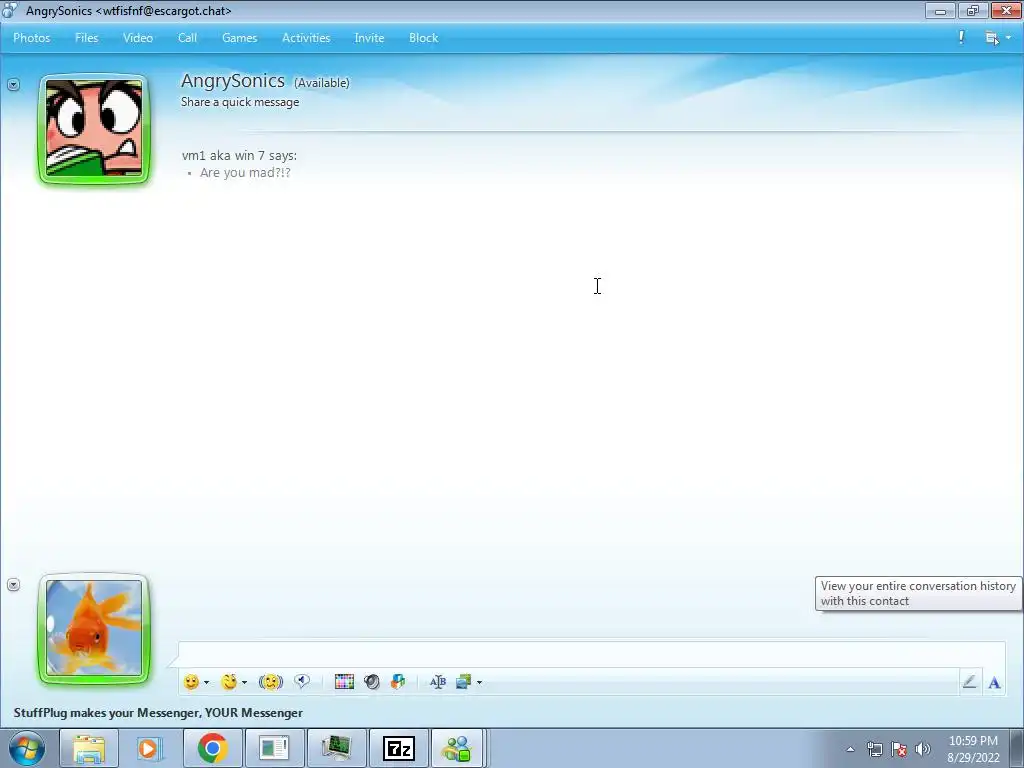Image resolution: width=1024 pixels, height=768 pixels.
Task: Open the colorful grid icon in chat toolbar
Action: pos(344,682)
